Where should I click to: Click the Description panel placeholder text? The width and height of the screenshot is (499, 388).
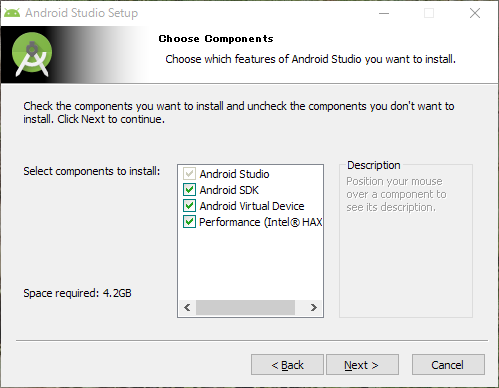396,194
